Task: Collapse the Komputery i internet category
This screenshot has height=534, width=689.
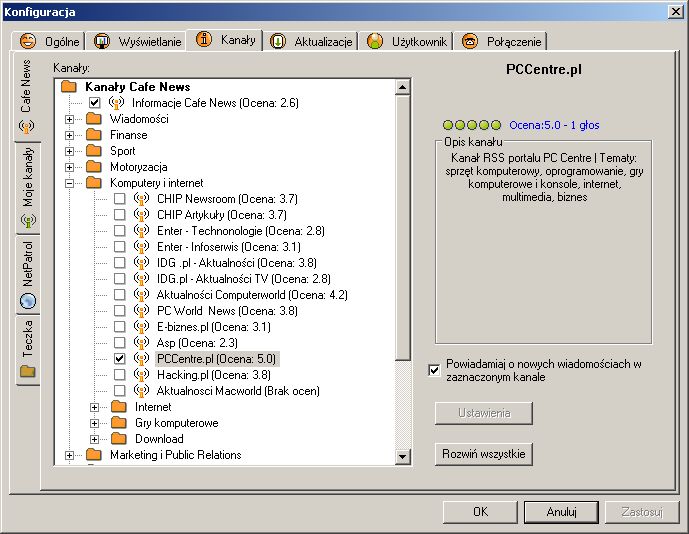Action: (70, 183)
